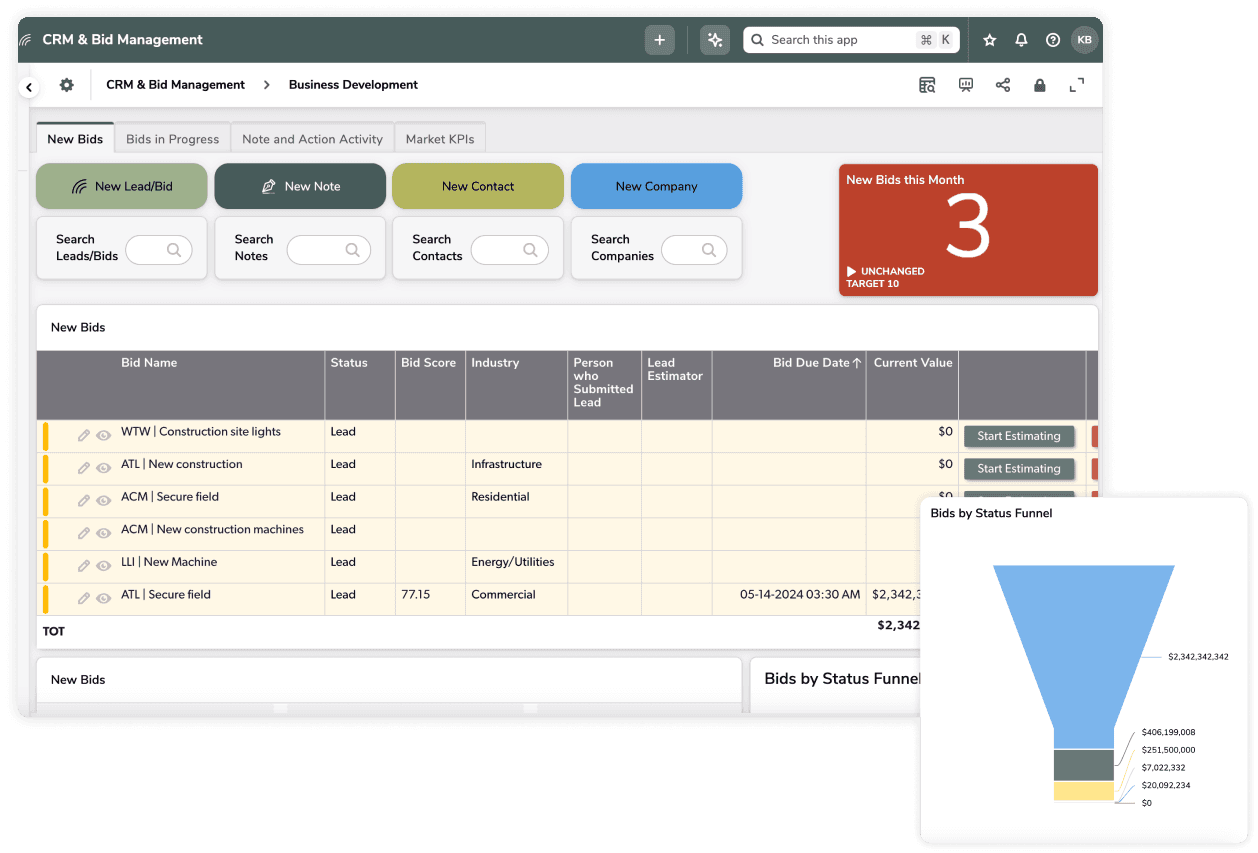
Task: Open the Market KPIs tab
Action: [x=439, y=139]
